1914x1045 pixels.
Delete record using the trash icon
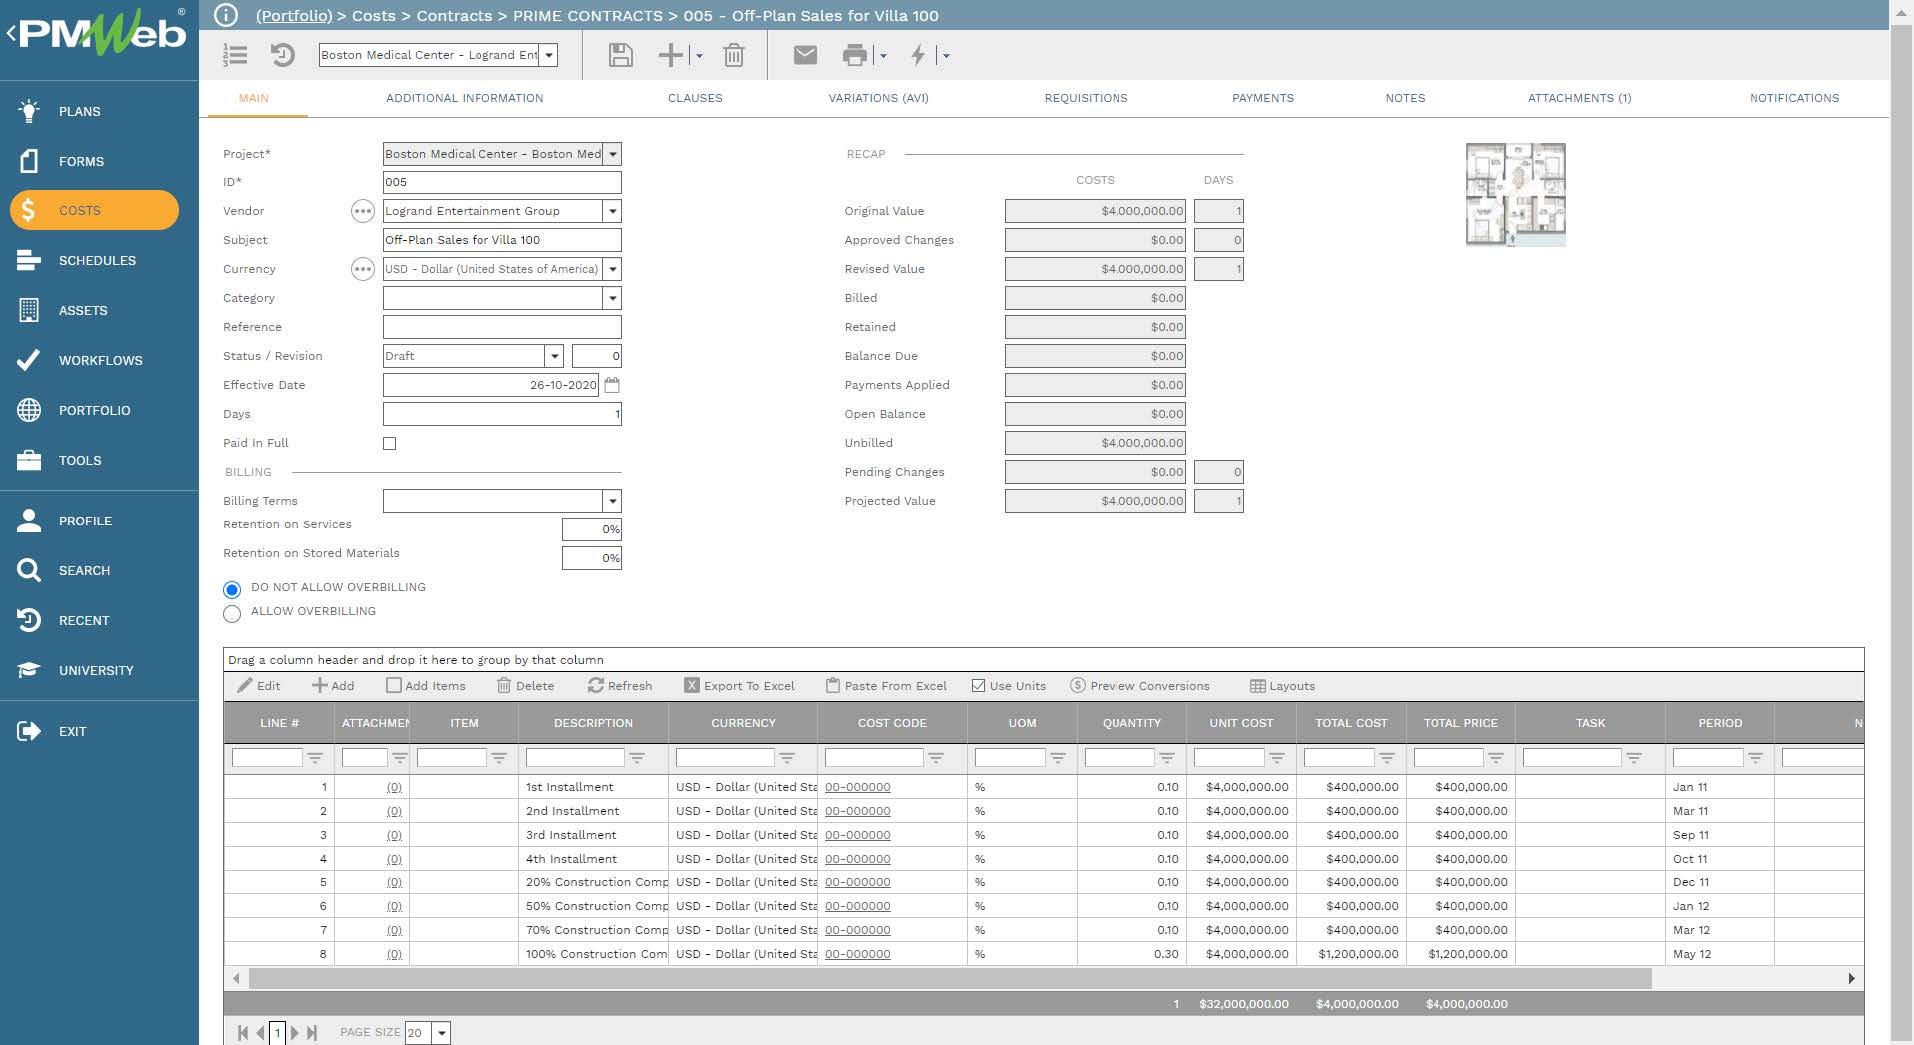coord(734,55)
